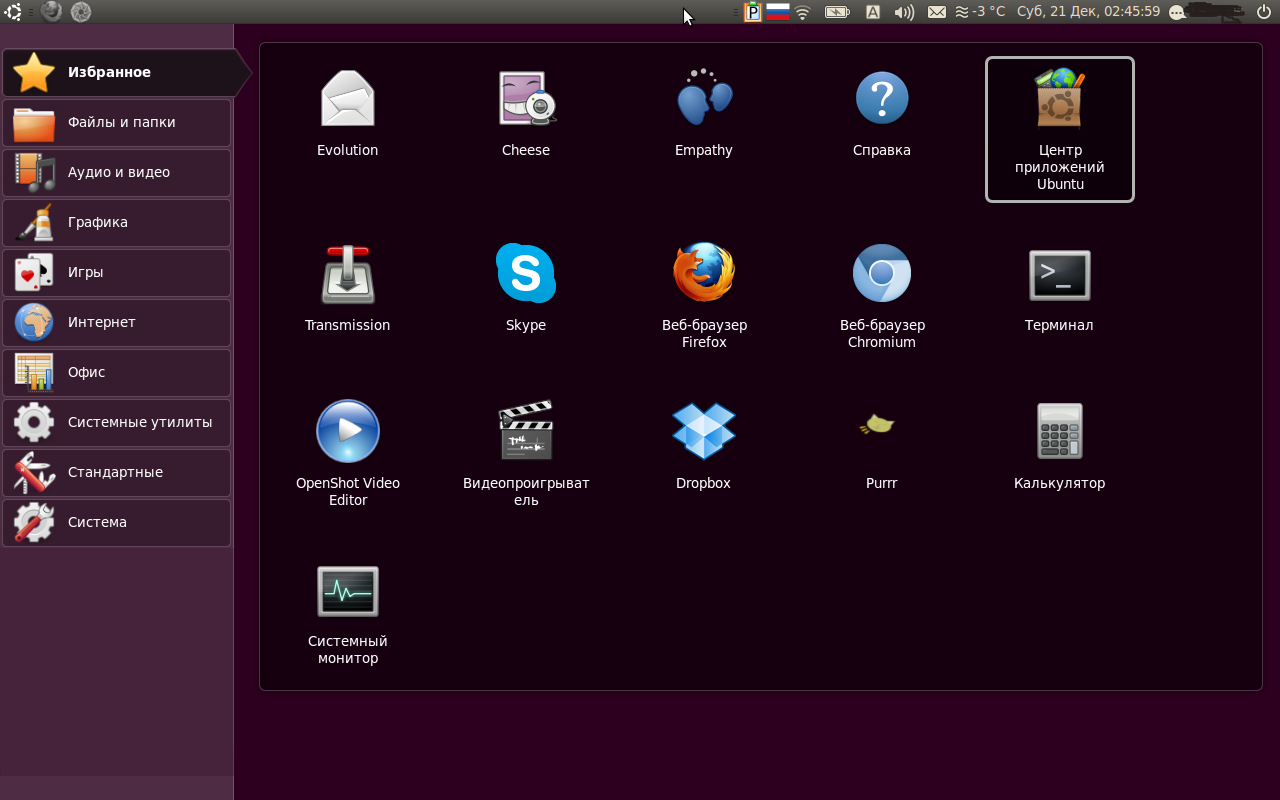
Task: Open the mail envelope messaging menu
Action: tap(937, 12)
